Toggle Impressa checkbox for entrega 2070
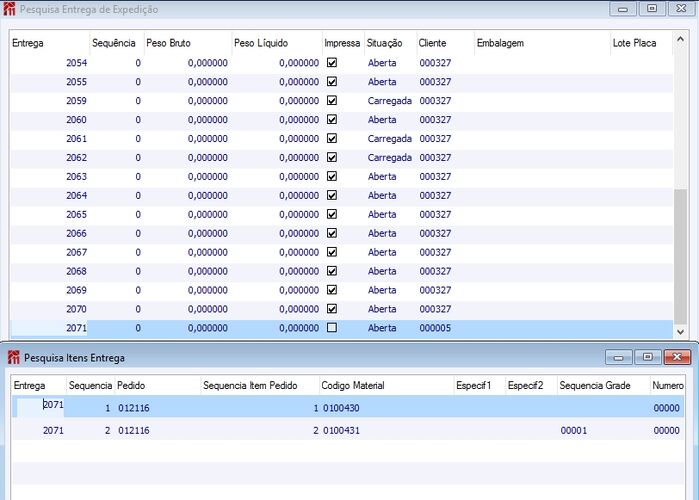 (x=332, y=309)
